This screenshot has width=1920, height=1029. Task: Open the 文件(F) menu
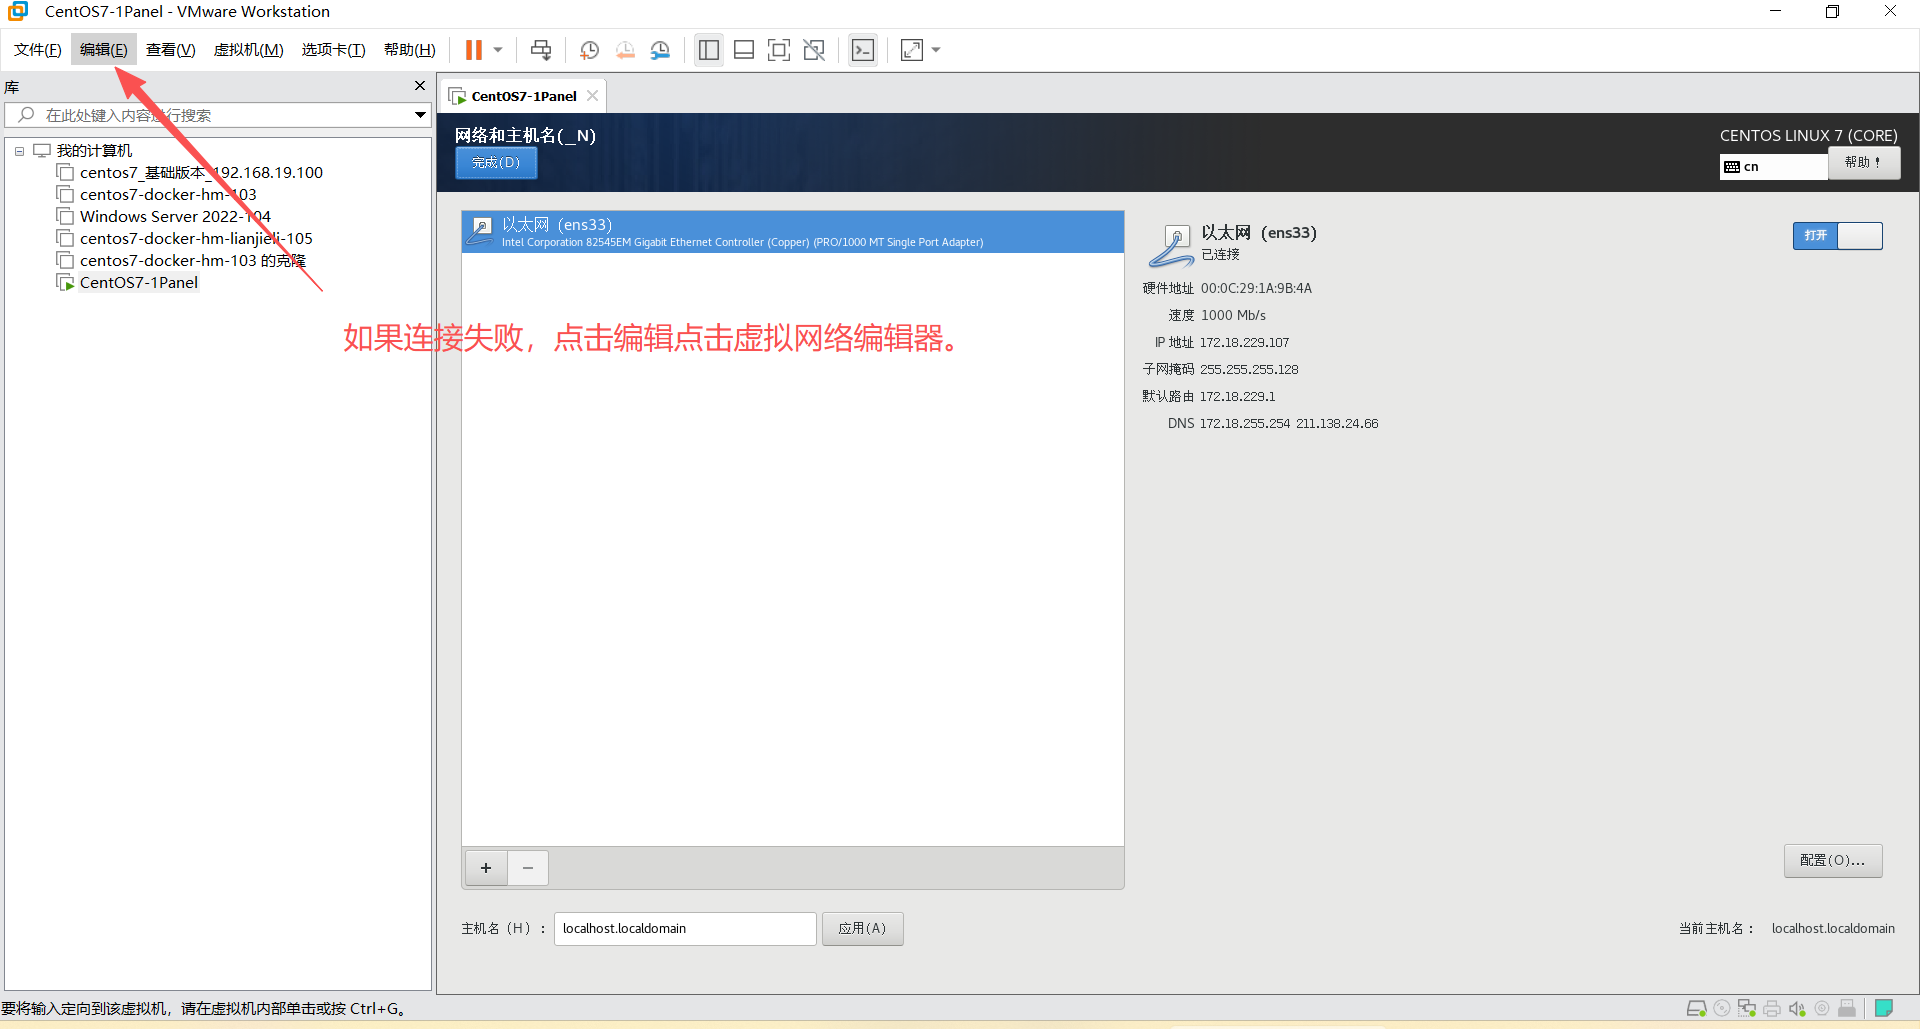coord(38,50)
